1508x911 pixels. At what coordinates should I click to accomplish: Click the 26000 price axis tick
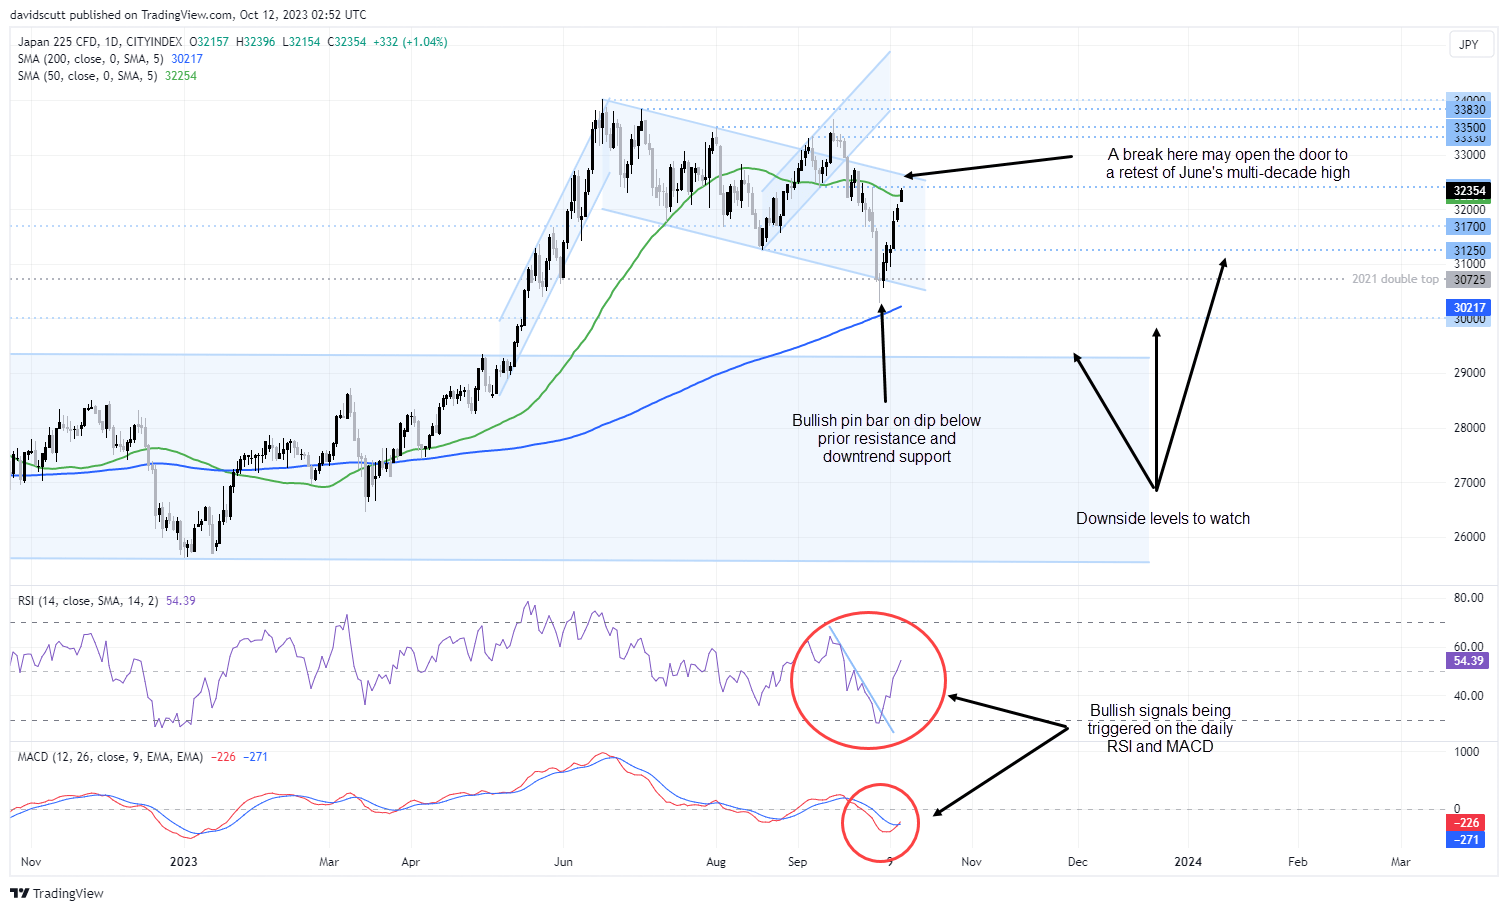(1470, 537)
